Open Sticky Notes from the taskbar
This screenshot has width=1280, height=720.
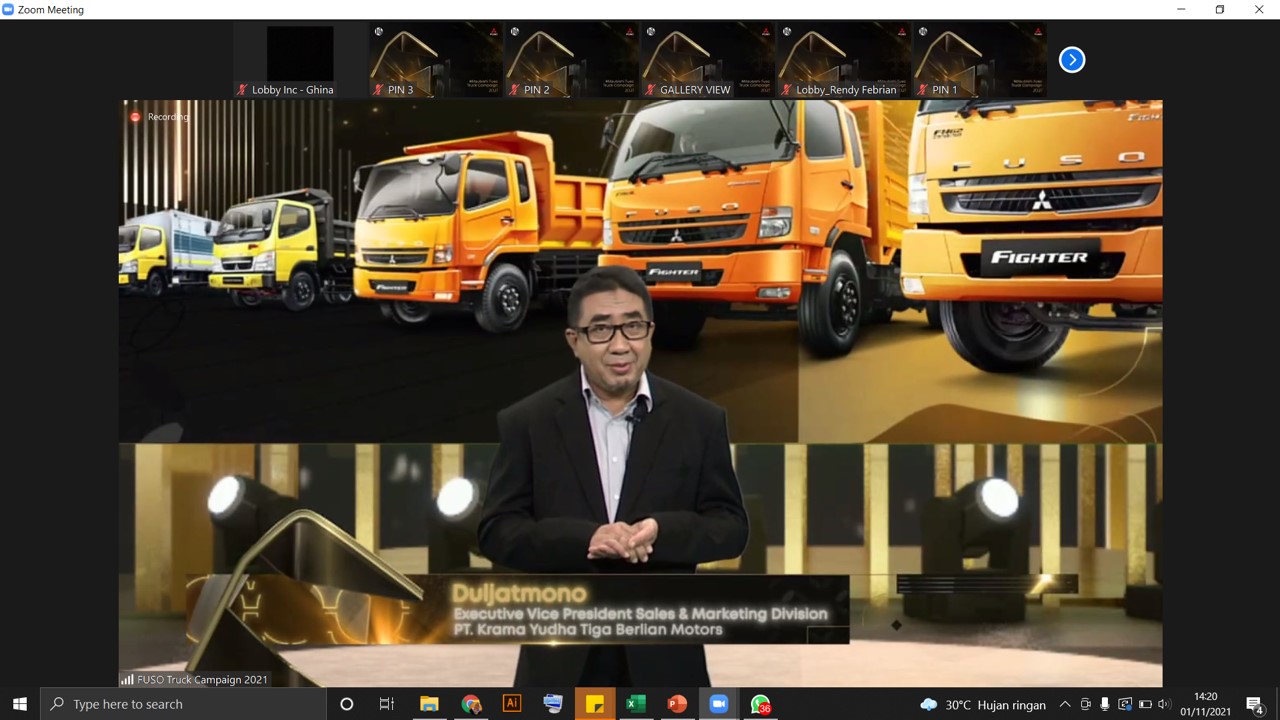coord(594,704)
